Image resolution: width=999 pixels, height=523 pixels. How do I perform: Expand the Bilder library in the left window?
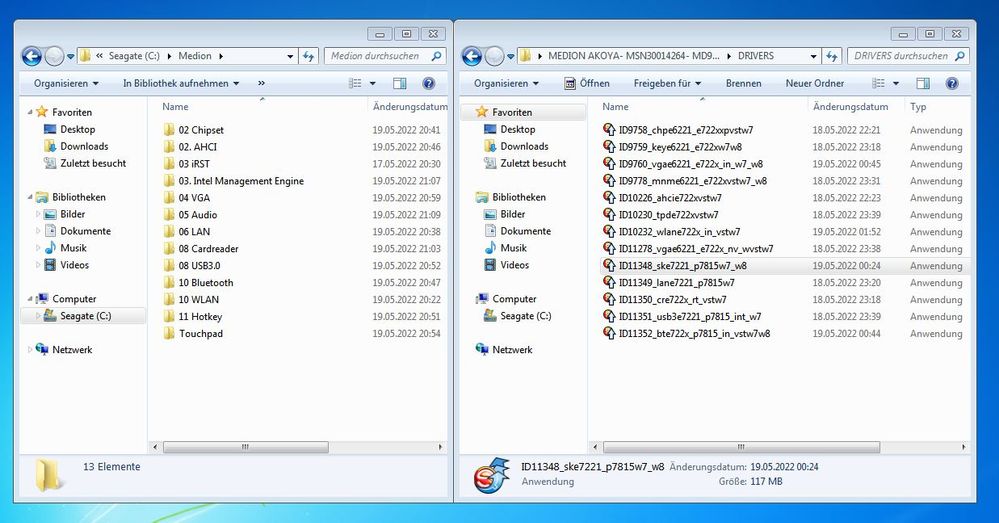point(39,214)
